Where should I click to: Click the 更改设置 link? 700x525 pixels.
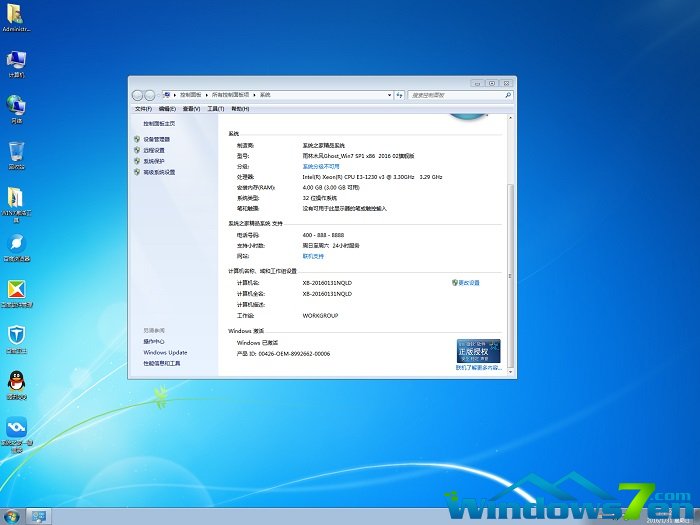click(468, 283)
